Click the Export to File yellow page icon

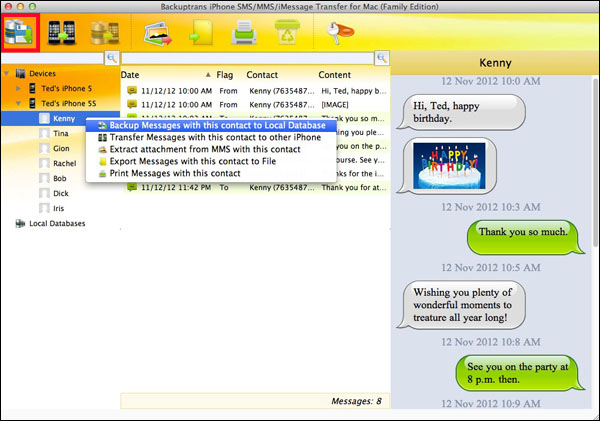[x=201, y=33]
